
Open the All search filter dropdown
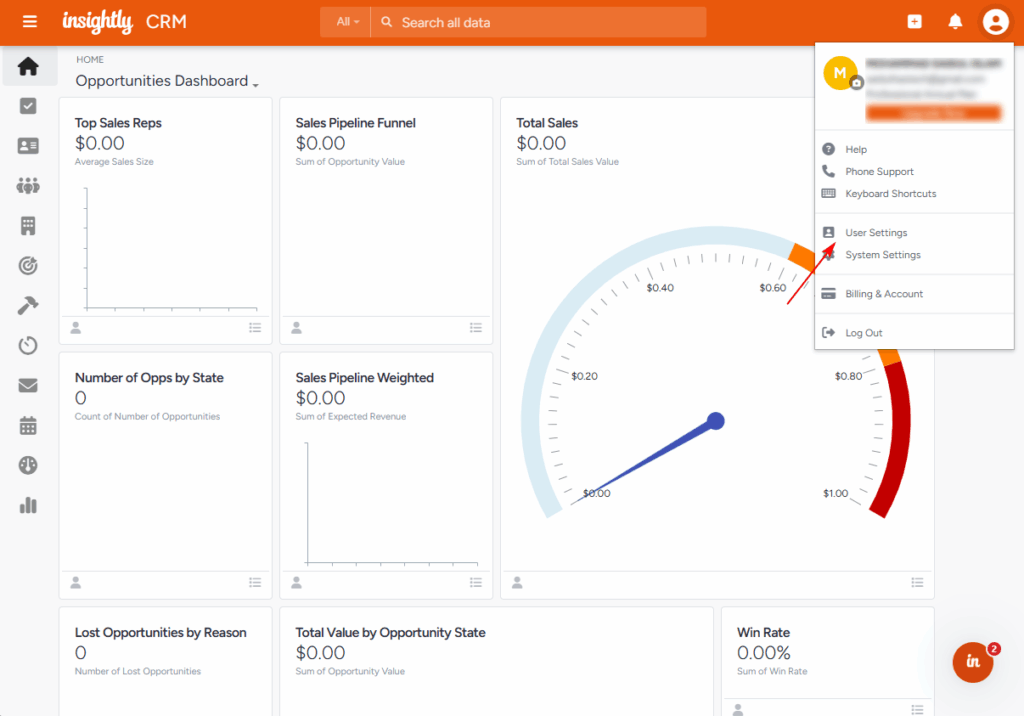348,22
